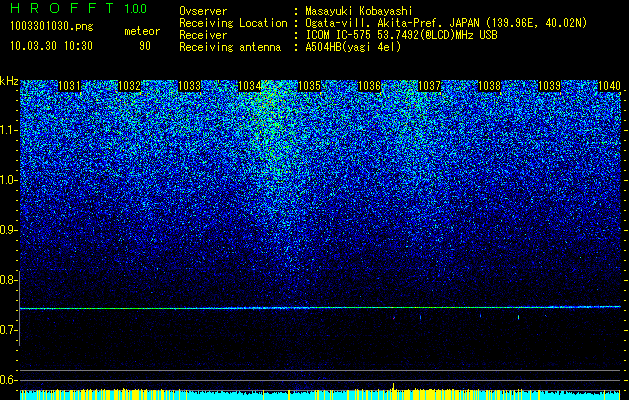Click the 1037 time marker
Viewport: 629px width, 400px height.
click(x=429, y=86)
